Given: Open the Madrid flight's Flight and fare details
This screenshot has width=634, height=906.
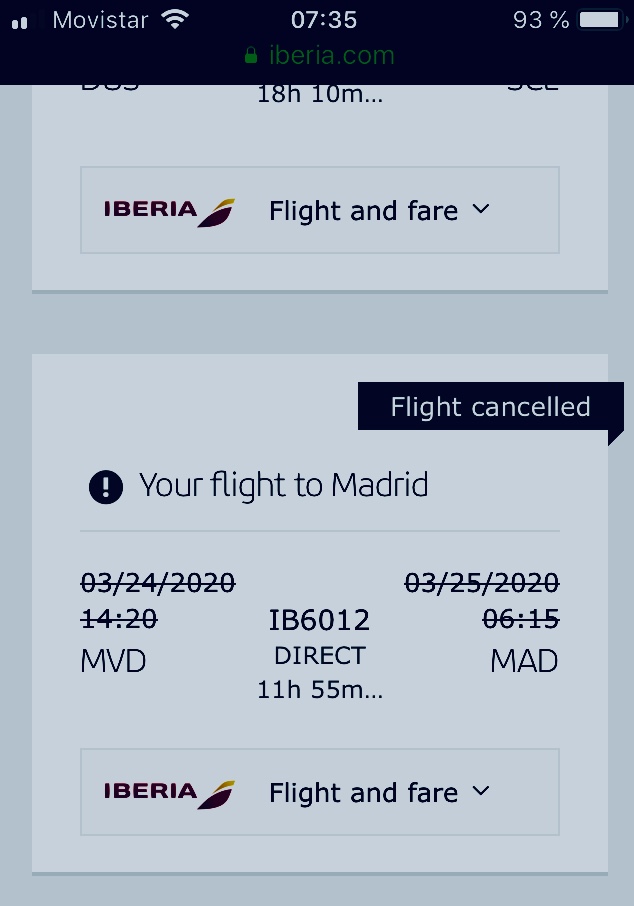Looking at the screenshot, I should click(363, 793).
